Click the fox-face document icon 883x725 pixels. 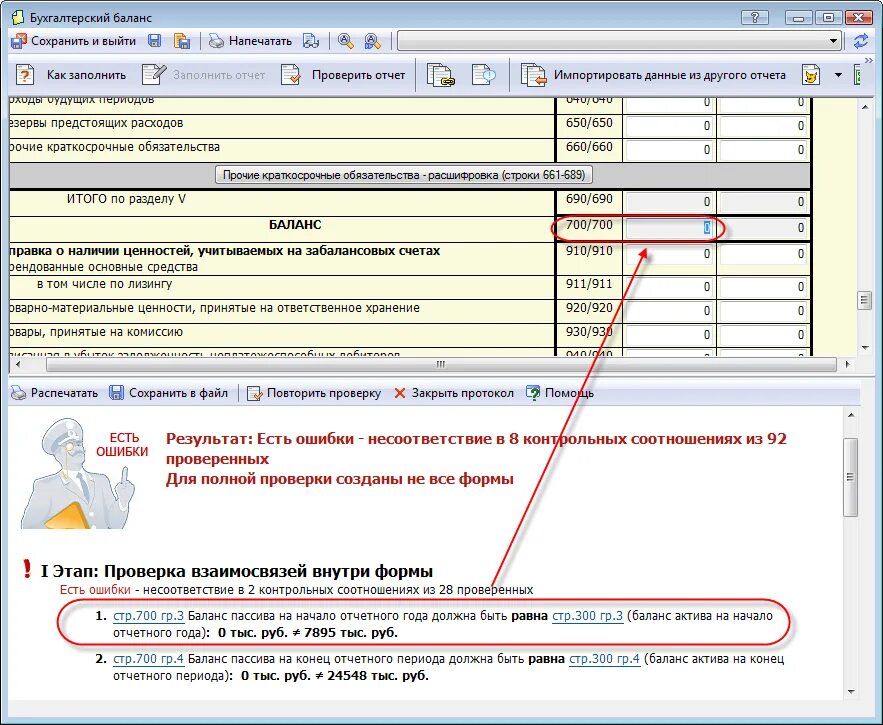click(811, 75)
